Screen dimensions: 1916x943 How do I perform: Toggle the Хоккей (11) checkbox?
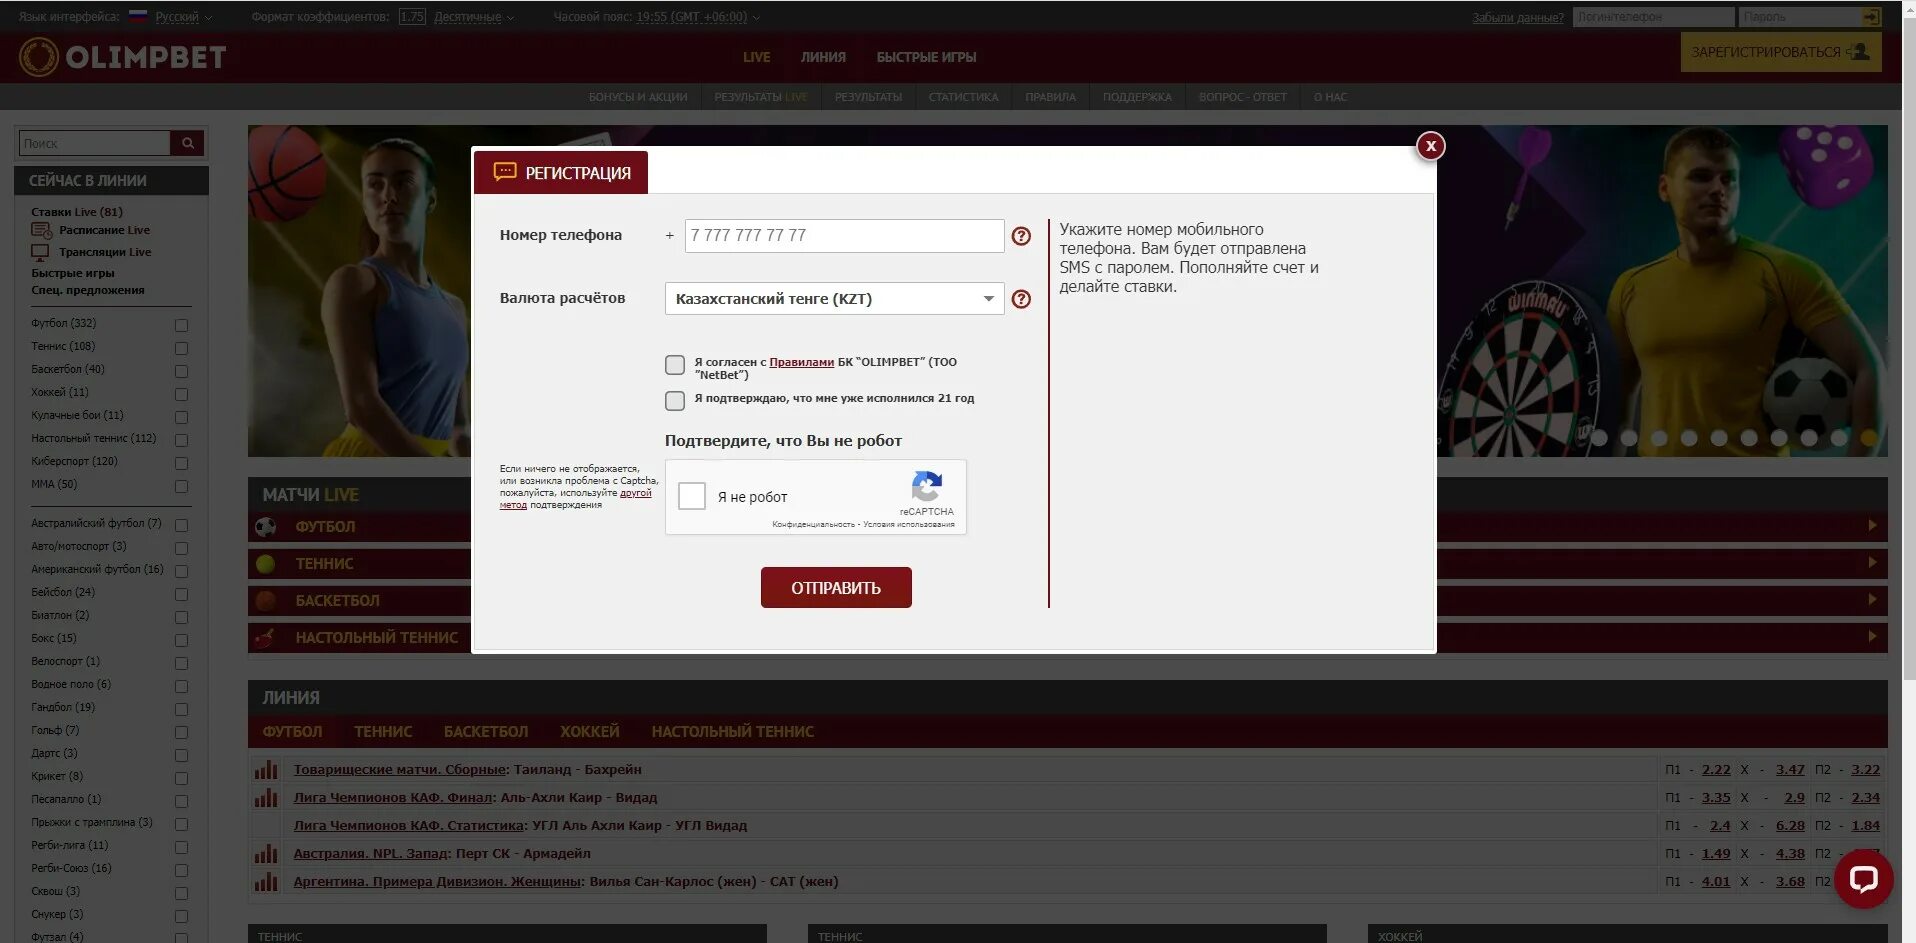pos(181,394)
